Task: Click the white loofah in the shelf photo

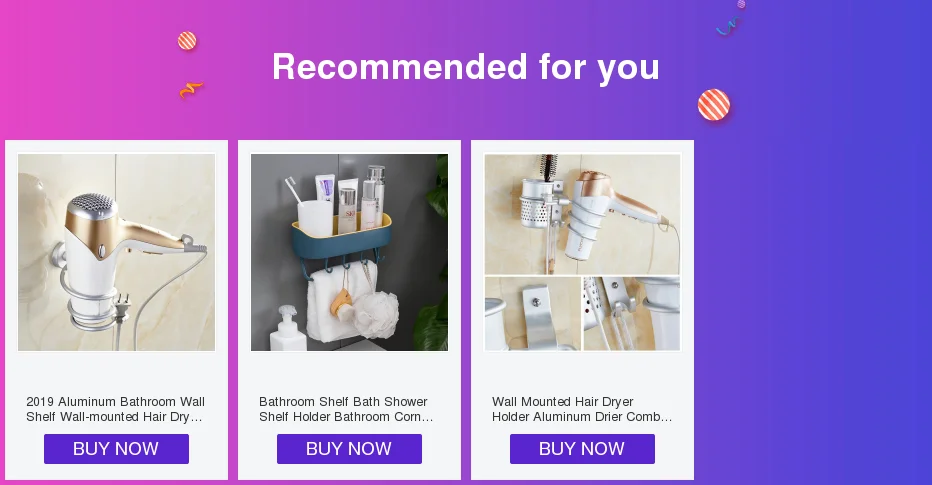Action: click(x=377, y=315)
